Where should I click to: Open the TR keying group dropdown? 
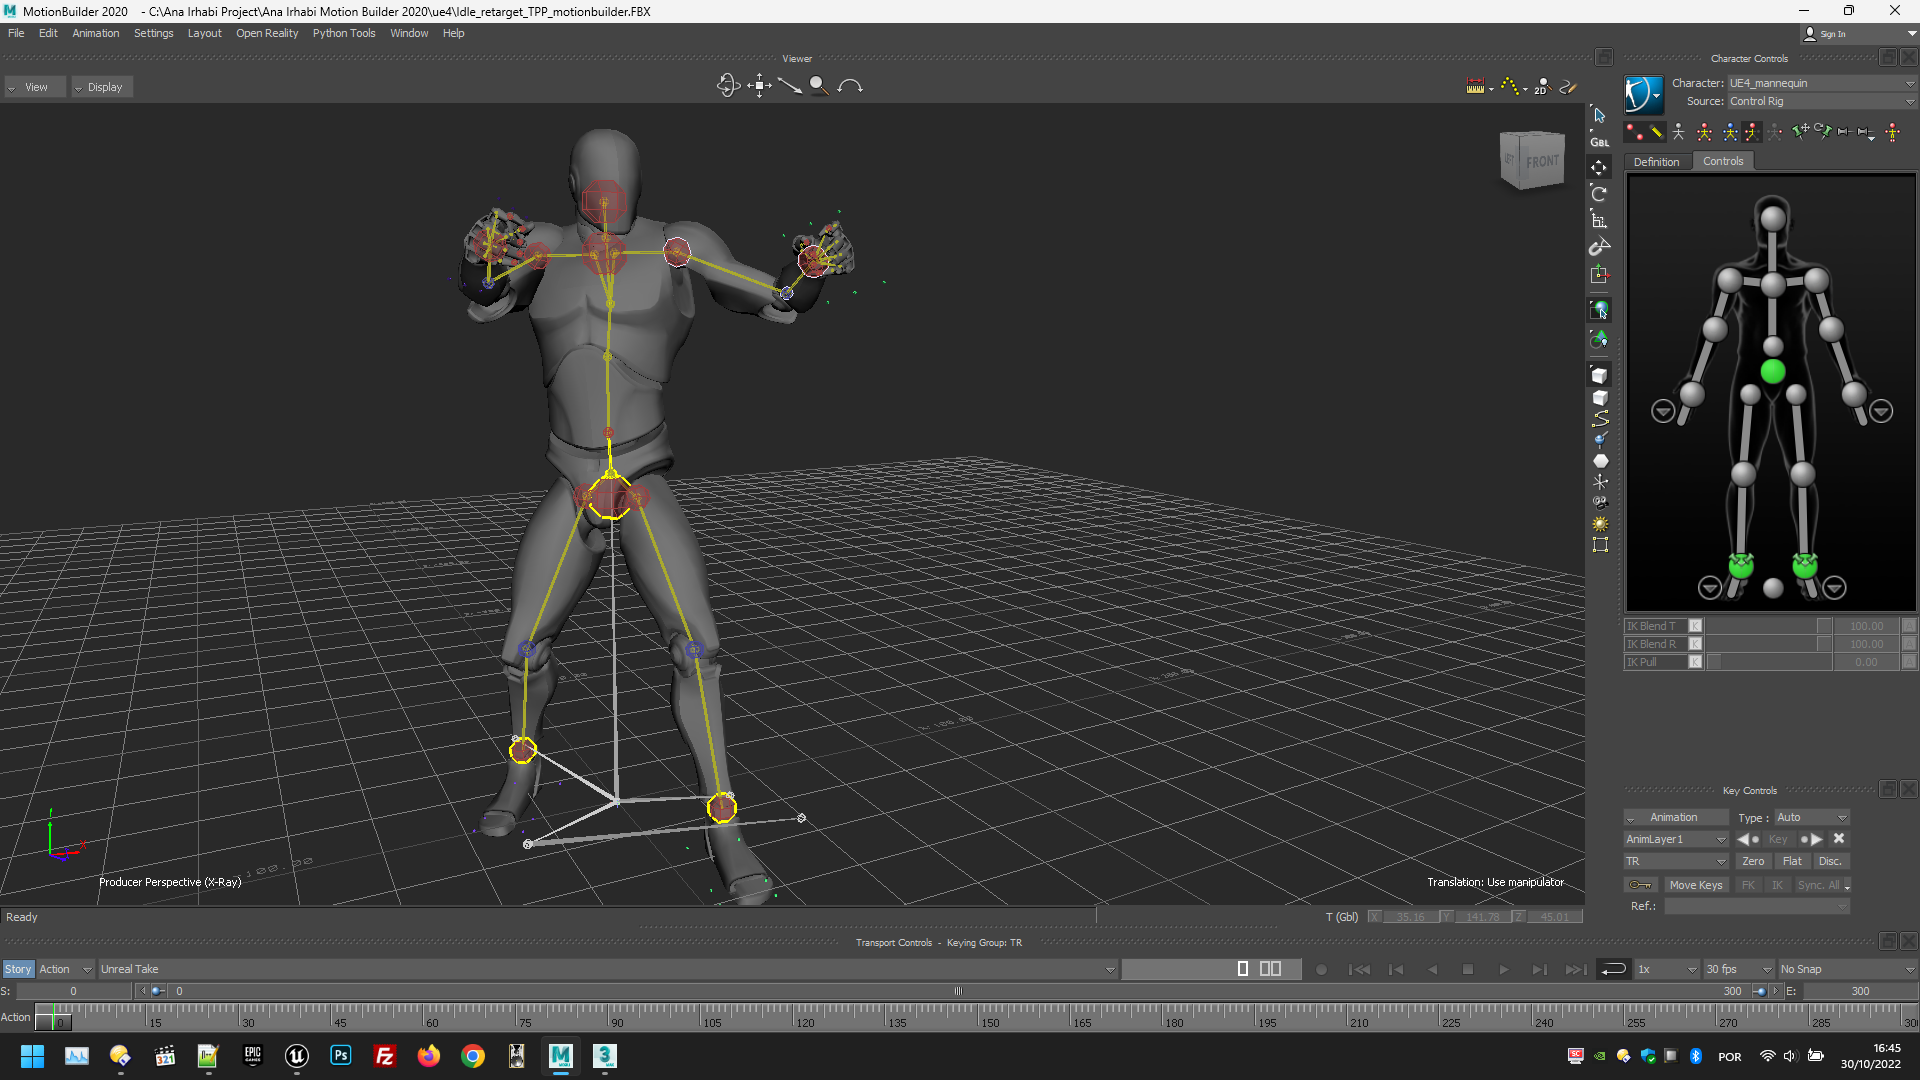[x=1676, y=862]
